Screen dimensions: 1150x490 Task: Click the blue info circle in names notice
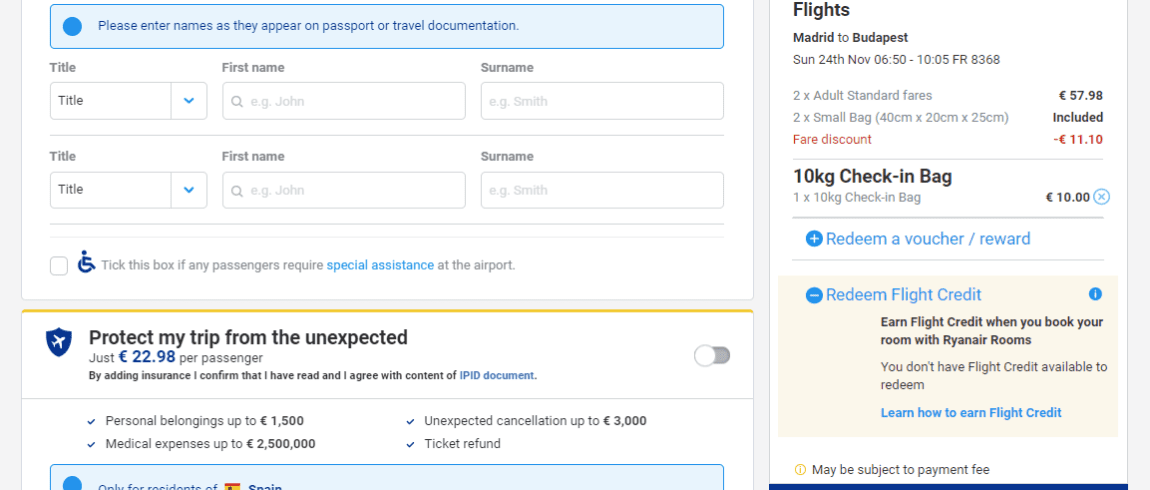point(73,26)
